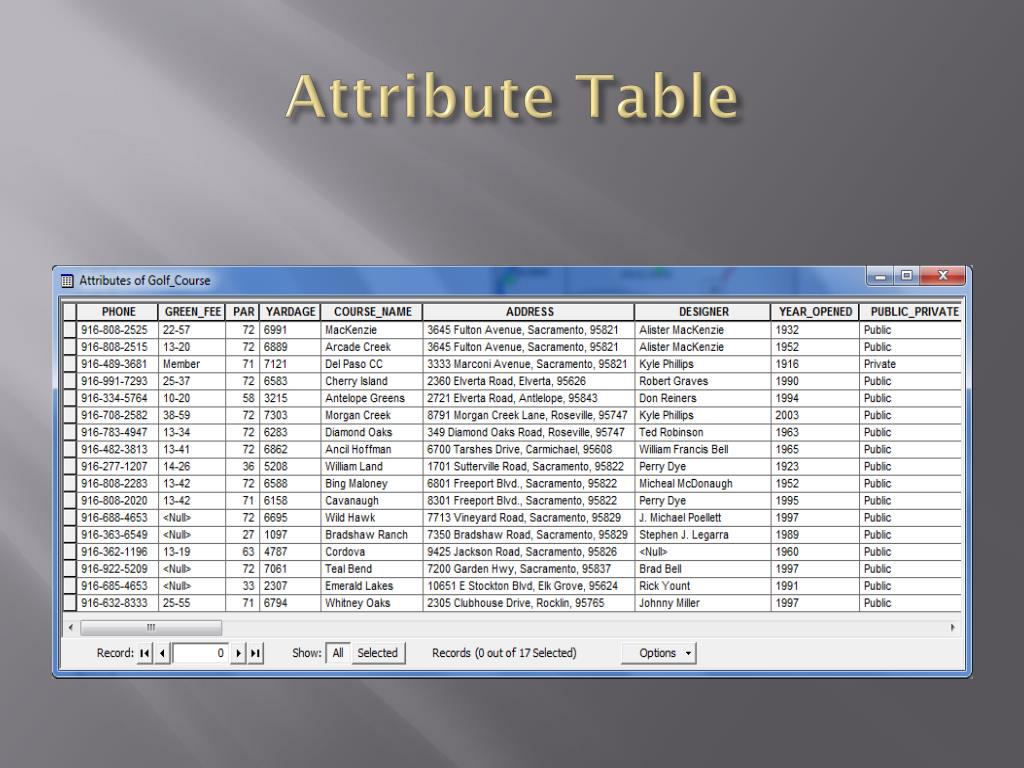Click scroll left arrow of horizontal scrollbar
This screenshot has height=768, width=1024.
tap(71, 628)
